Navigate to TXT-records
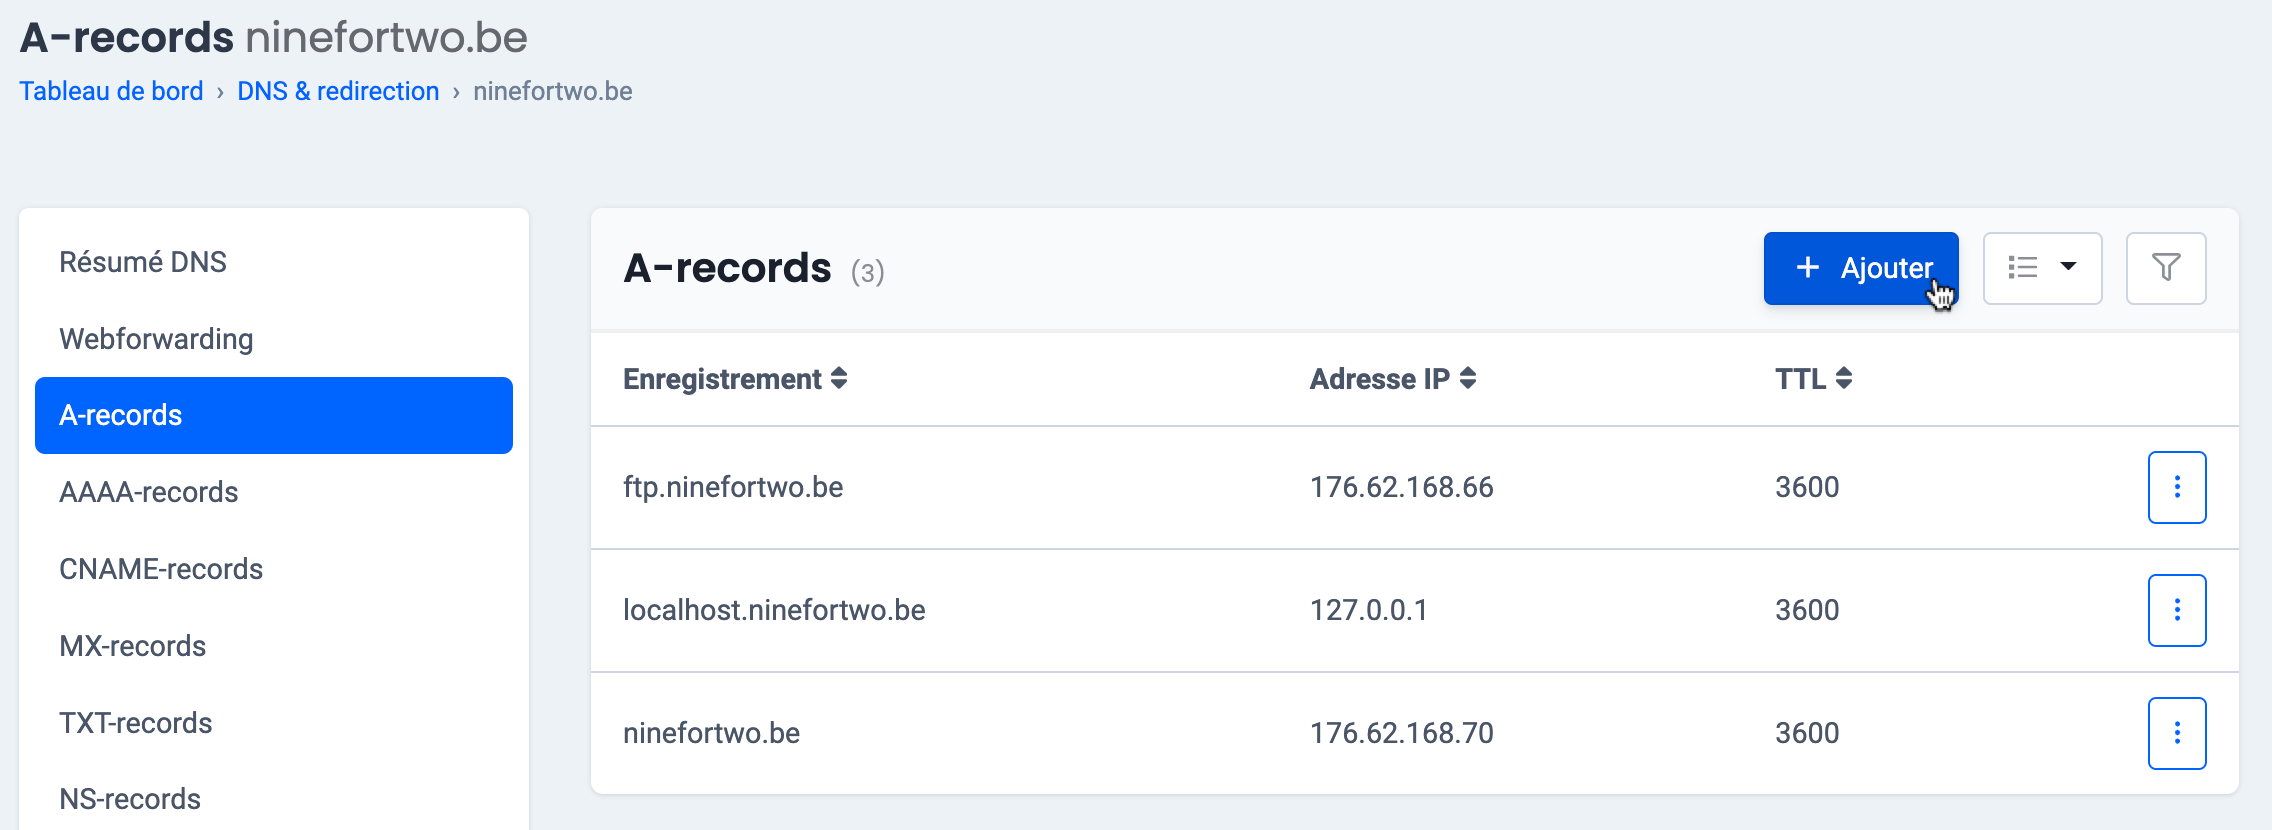The width and height of the screenshot is (2272, 830). 136,723
